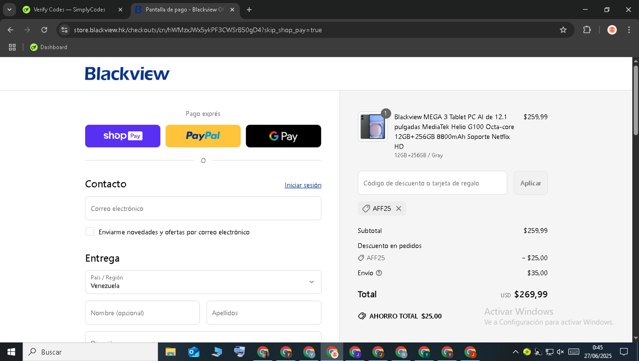Open the tab search dropdown arrow
Screen dimensions: 639x361
(9, 9)
